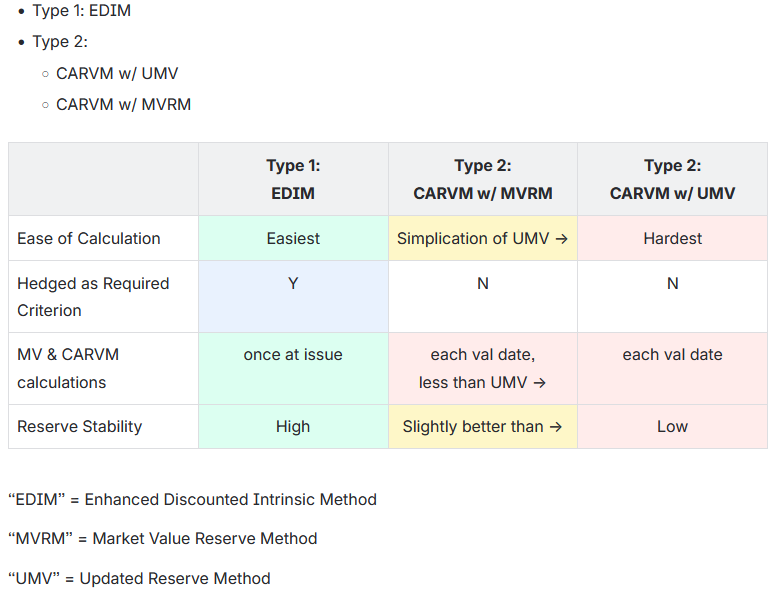Viewport: 780px width, 595px height.
Task: Click the 'CARVM w/ MVRM' sub-bullet
Action: tap(123, 105)
